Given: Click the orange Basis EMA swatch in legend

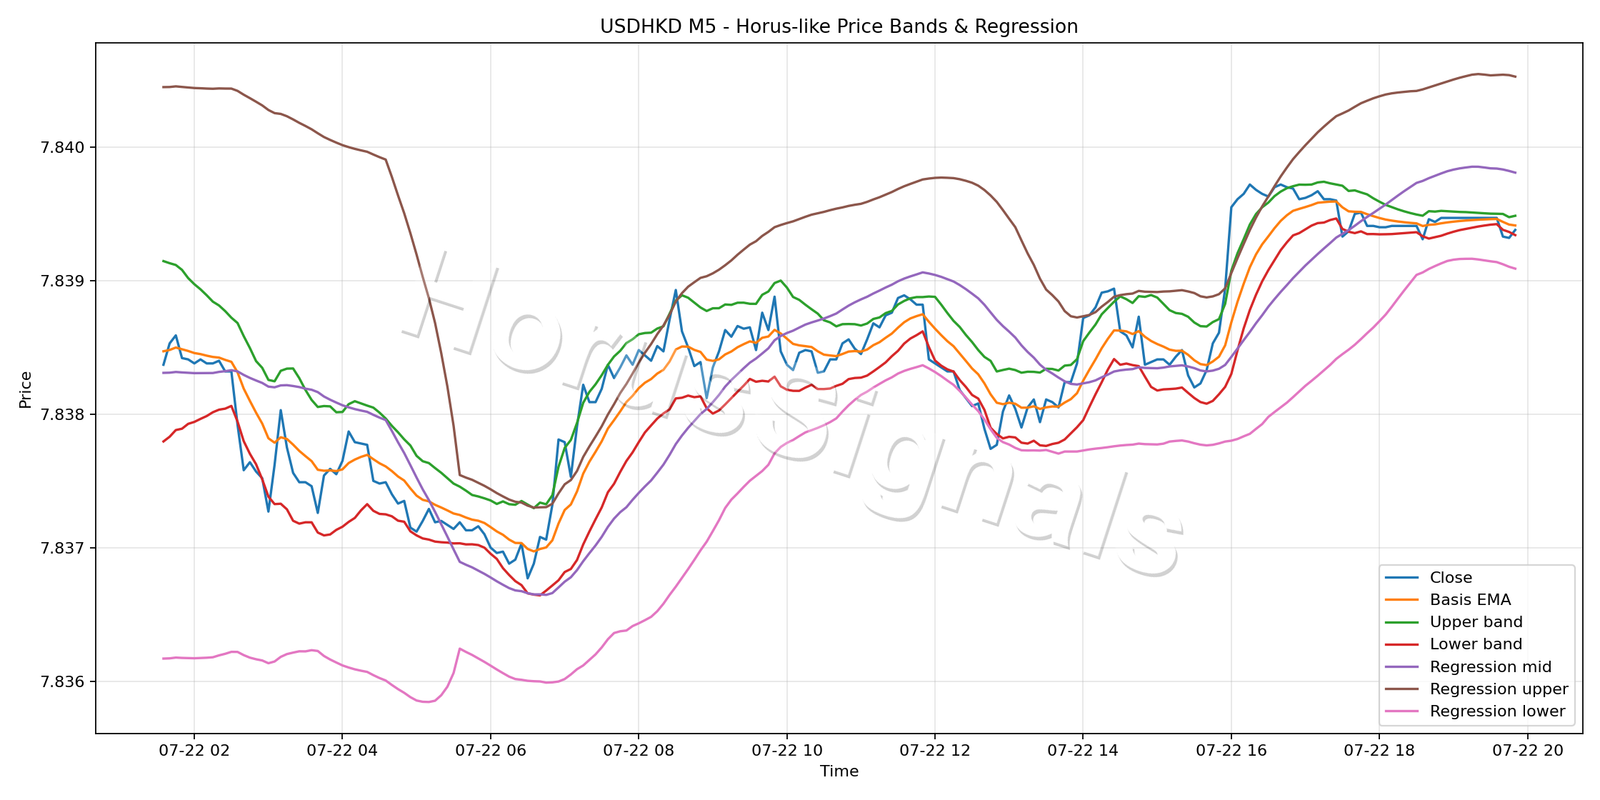Looking at the screenshot, I should (1402, 600).
